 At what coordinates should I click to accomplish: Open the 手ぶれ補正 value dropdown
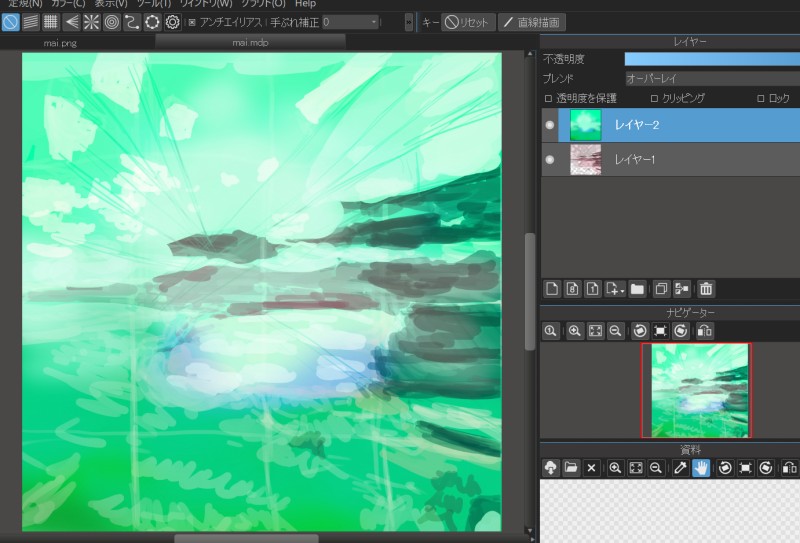click(x=351, y=22)
